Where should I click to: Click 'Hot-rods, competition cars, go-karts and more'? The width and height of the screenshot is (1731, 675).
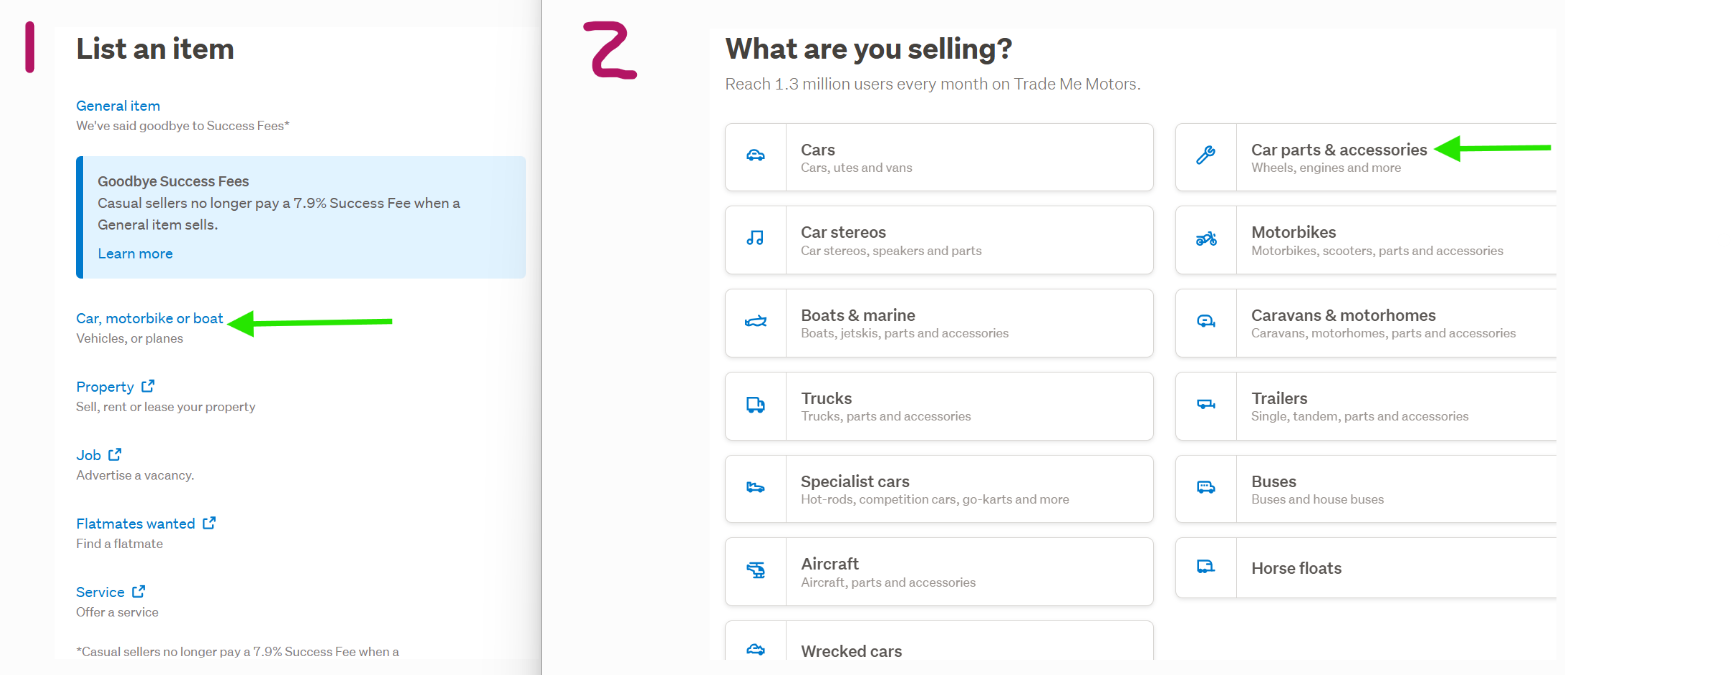[935, 500]
